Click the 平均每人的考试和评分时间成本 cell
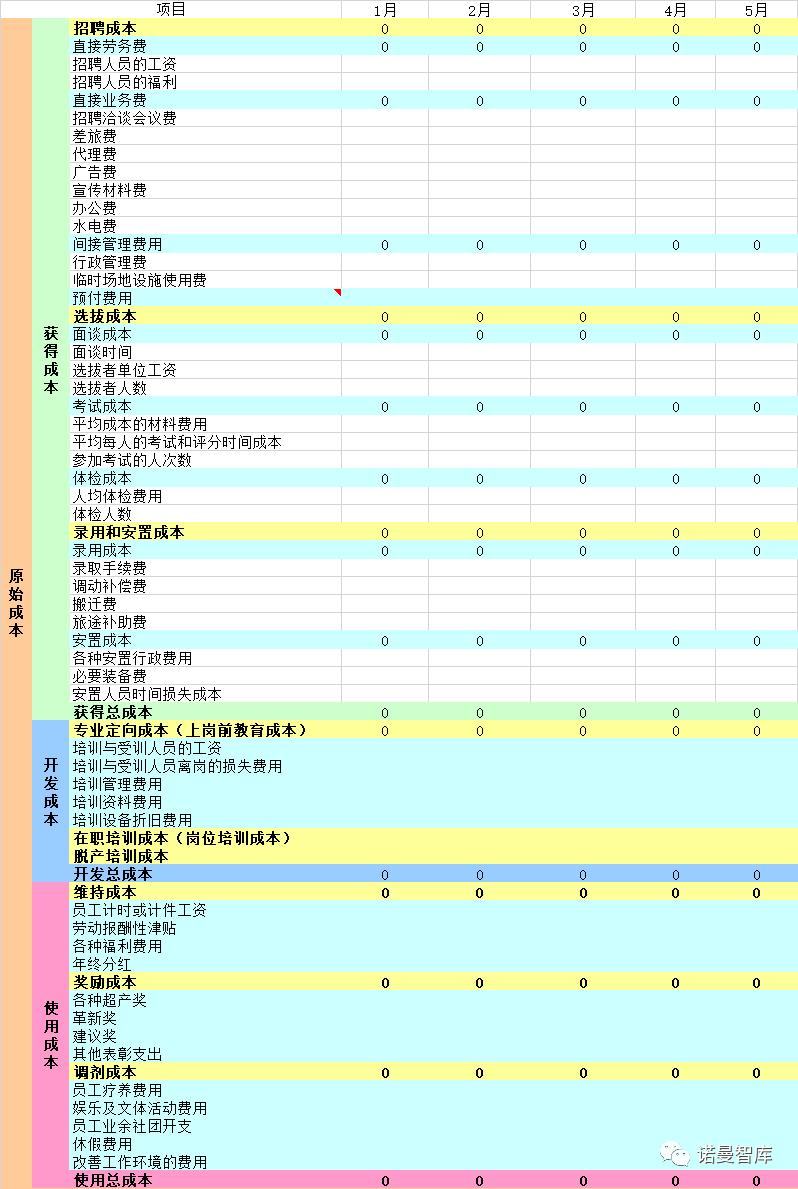This screenshot has width=798, height=1189. point(206,442)
